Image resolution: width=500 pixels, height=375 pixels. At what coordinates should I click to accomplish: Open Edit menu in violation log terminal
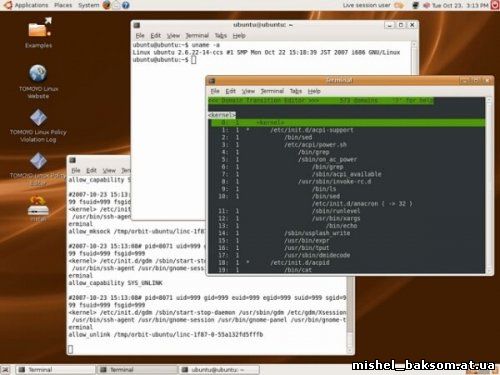(x=91, y=171)
